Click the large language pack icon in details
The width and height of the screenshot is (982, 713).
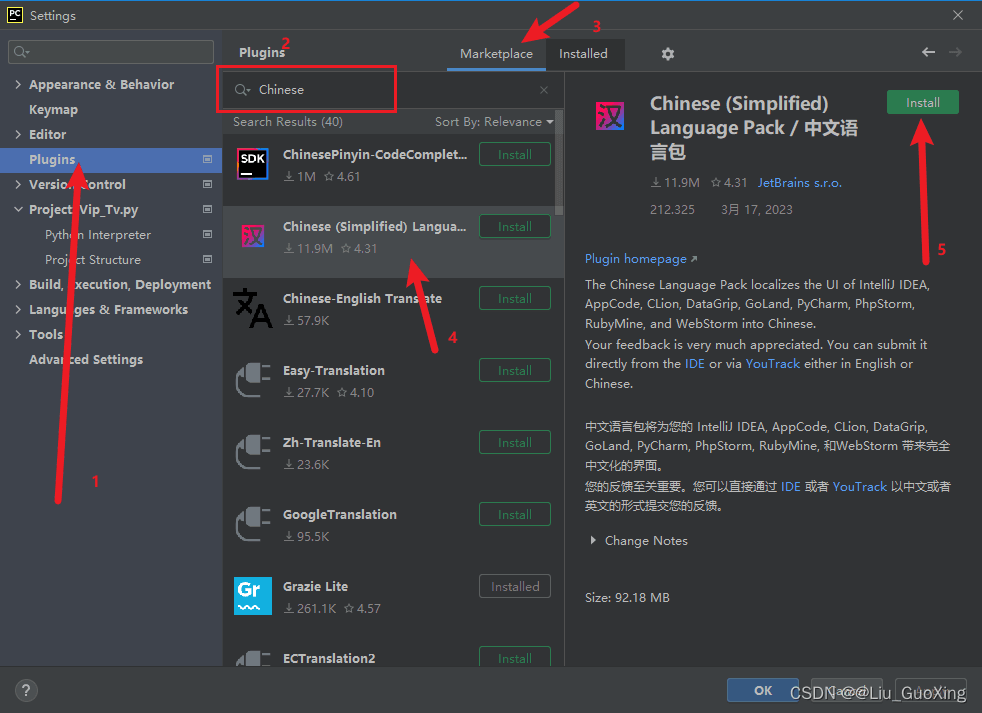click(x=609, y=117)
